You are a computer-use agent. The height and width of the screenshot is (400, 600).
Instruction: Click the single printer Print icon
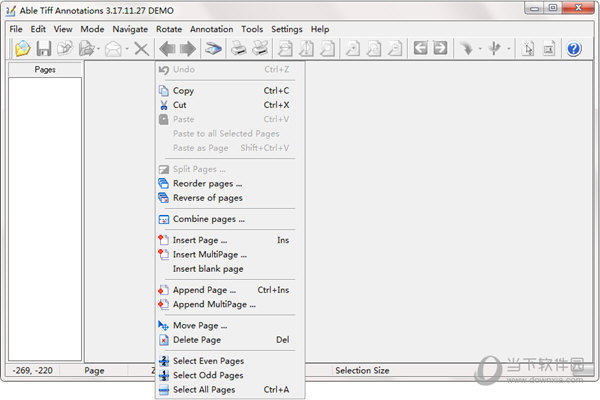point(238,49)
